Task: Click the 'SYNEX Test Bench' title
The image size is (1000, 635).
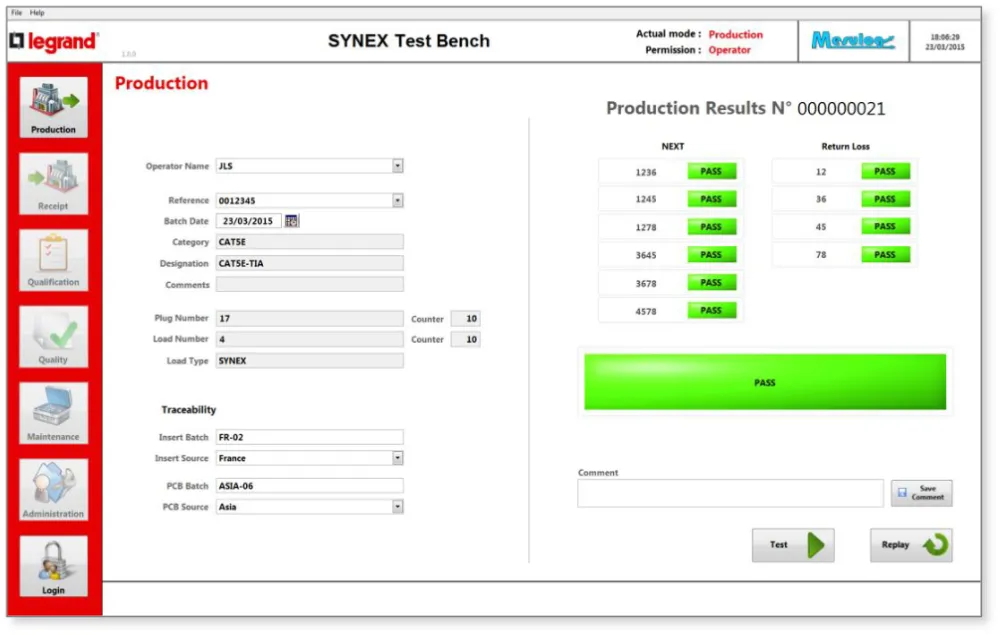Action: pyautogui.click(x=409, y=41)
